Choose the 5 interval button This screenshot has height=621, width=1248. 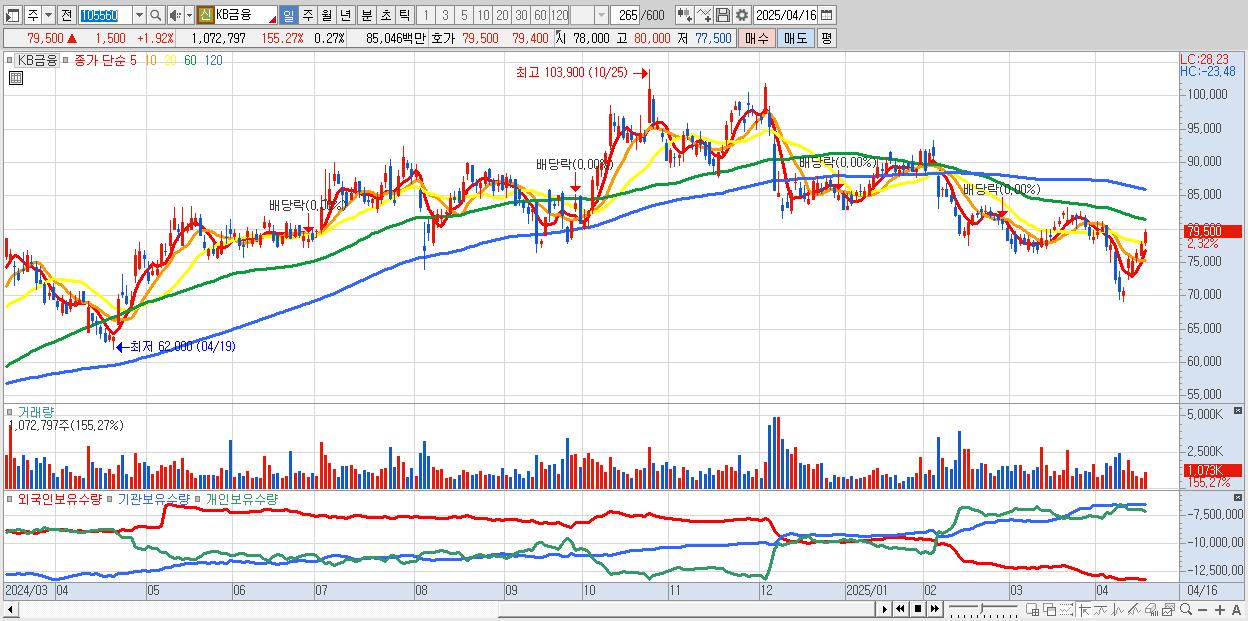[464, 15]
